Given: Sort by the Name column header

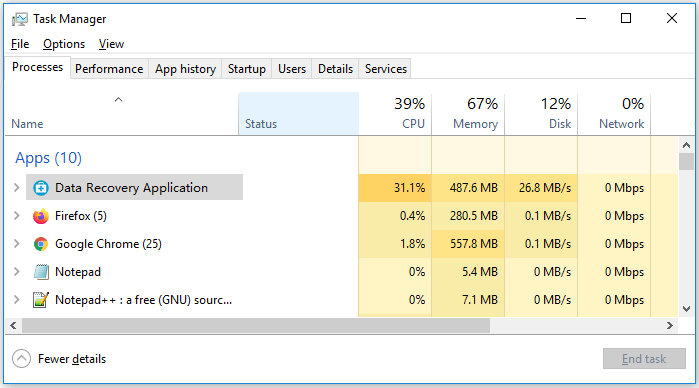Looking at the screenshot, I should click(x=122, y=114).
